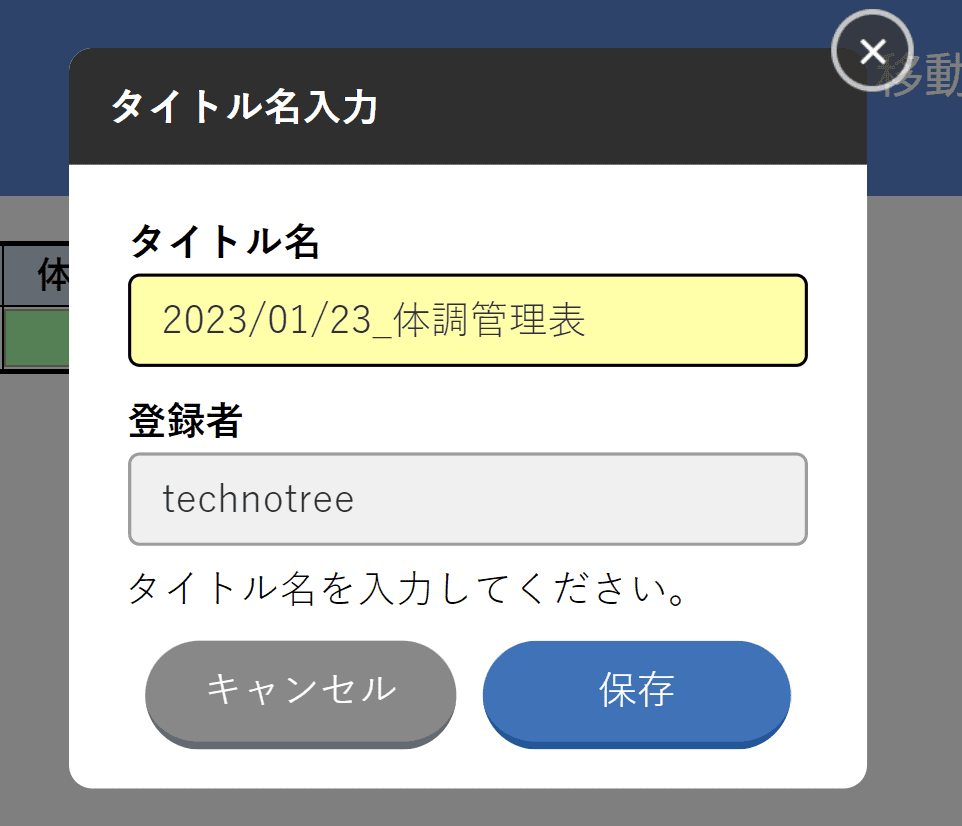Viewport: 962px width, 826px height.
Task: Click the 保存 button to save
Action: pos(635,693)
